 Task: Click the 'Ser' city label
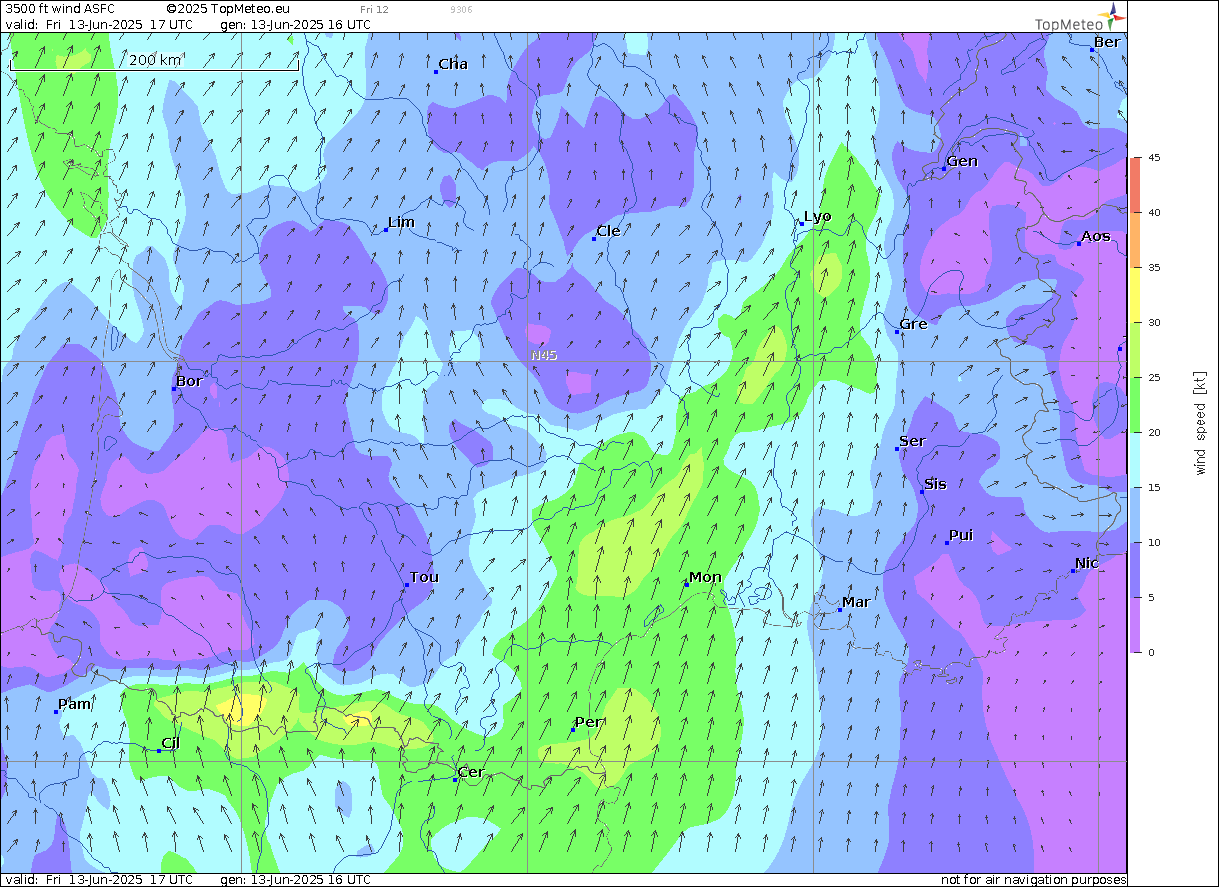tap(912, 441)
